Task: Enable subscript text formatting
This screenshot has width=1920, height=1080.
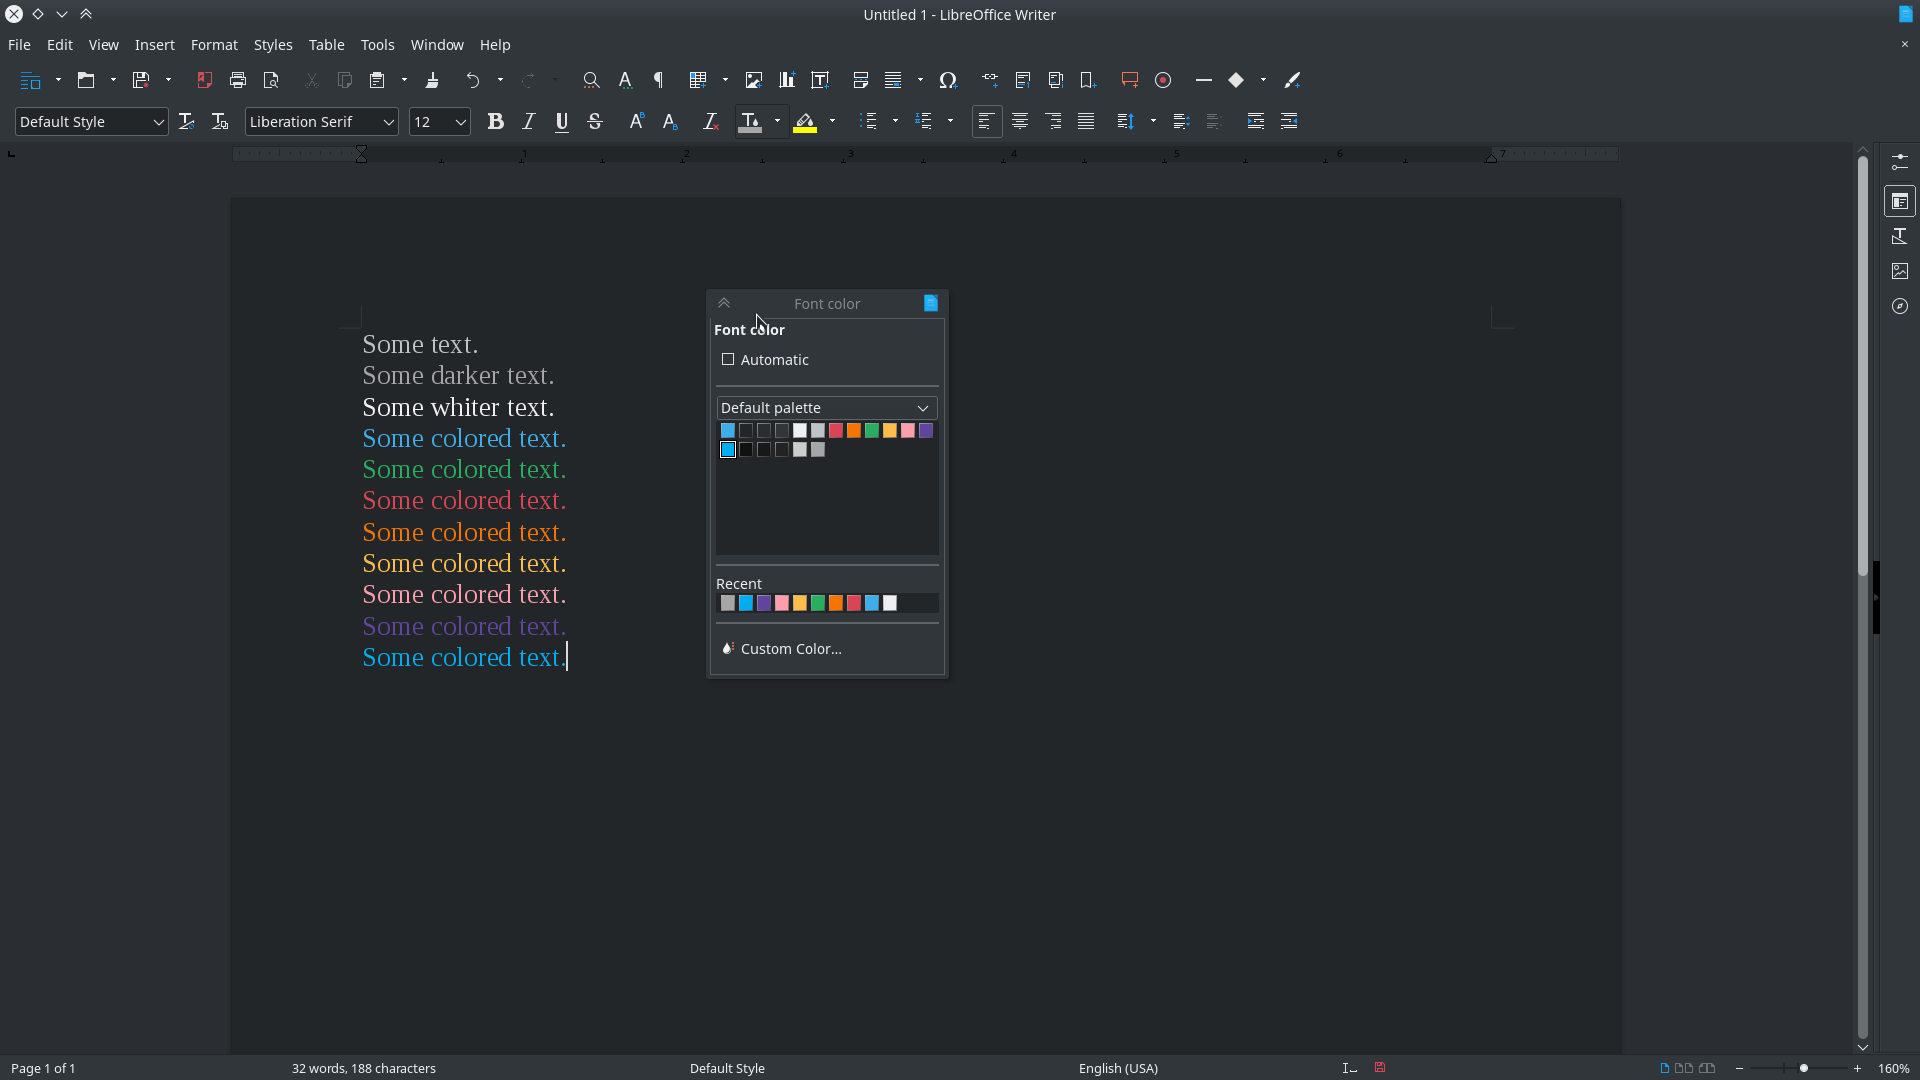Action: tap(669, 120)
